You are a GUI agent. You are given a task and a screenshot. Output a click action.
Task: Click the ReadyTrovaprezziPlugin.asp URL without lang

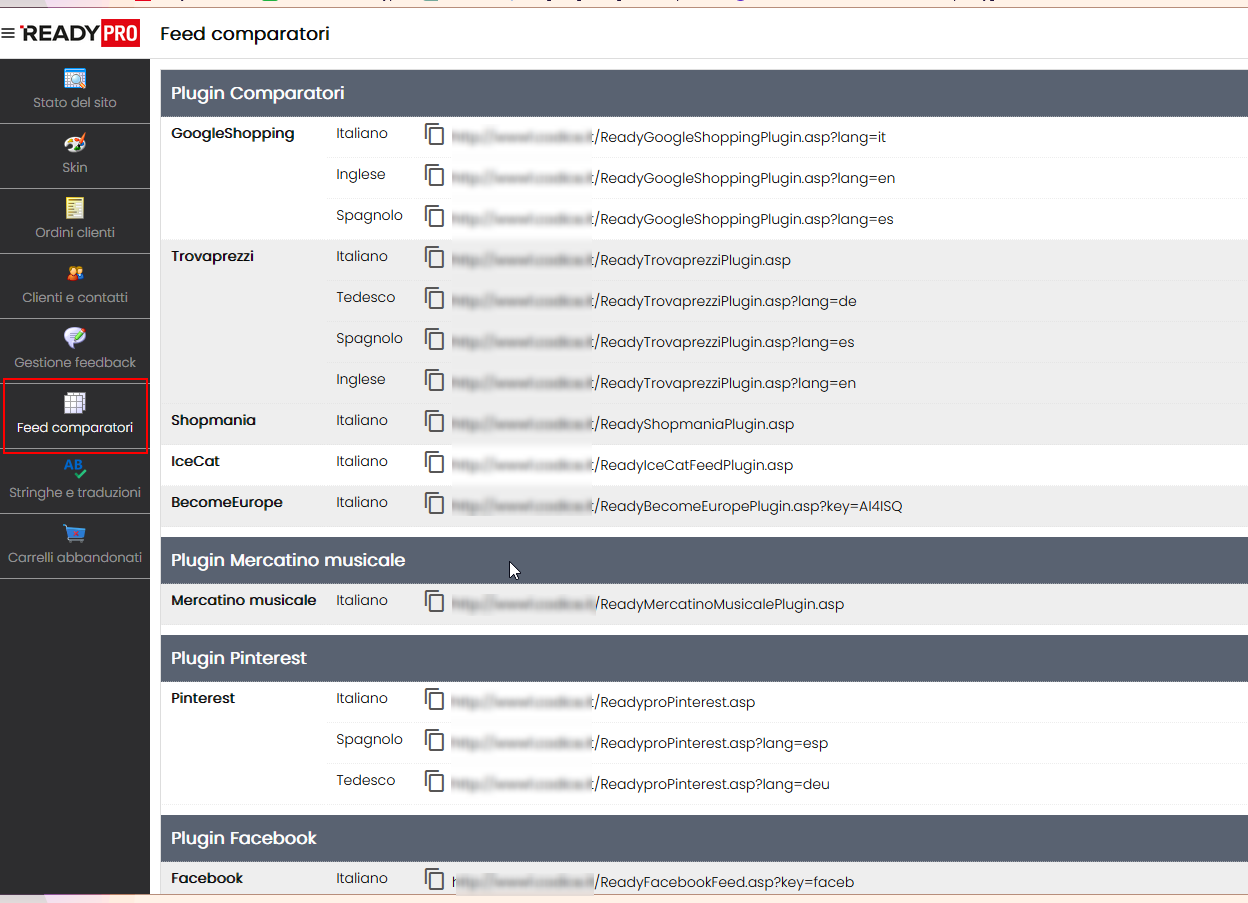[x=621, y=261]
